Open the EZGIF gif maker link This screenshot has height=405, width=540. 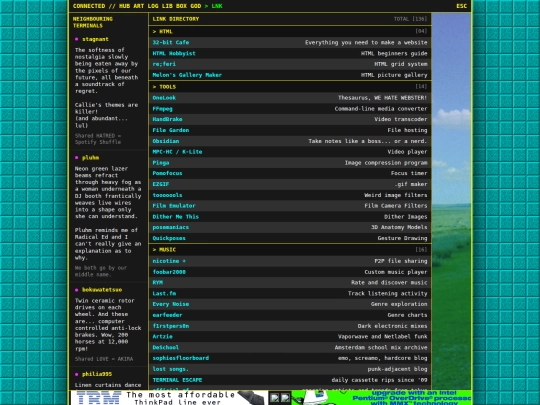[161, 184]
